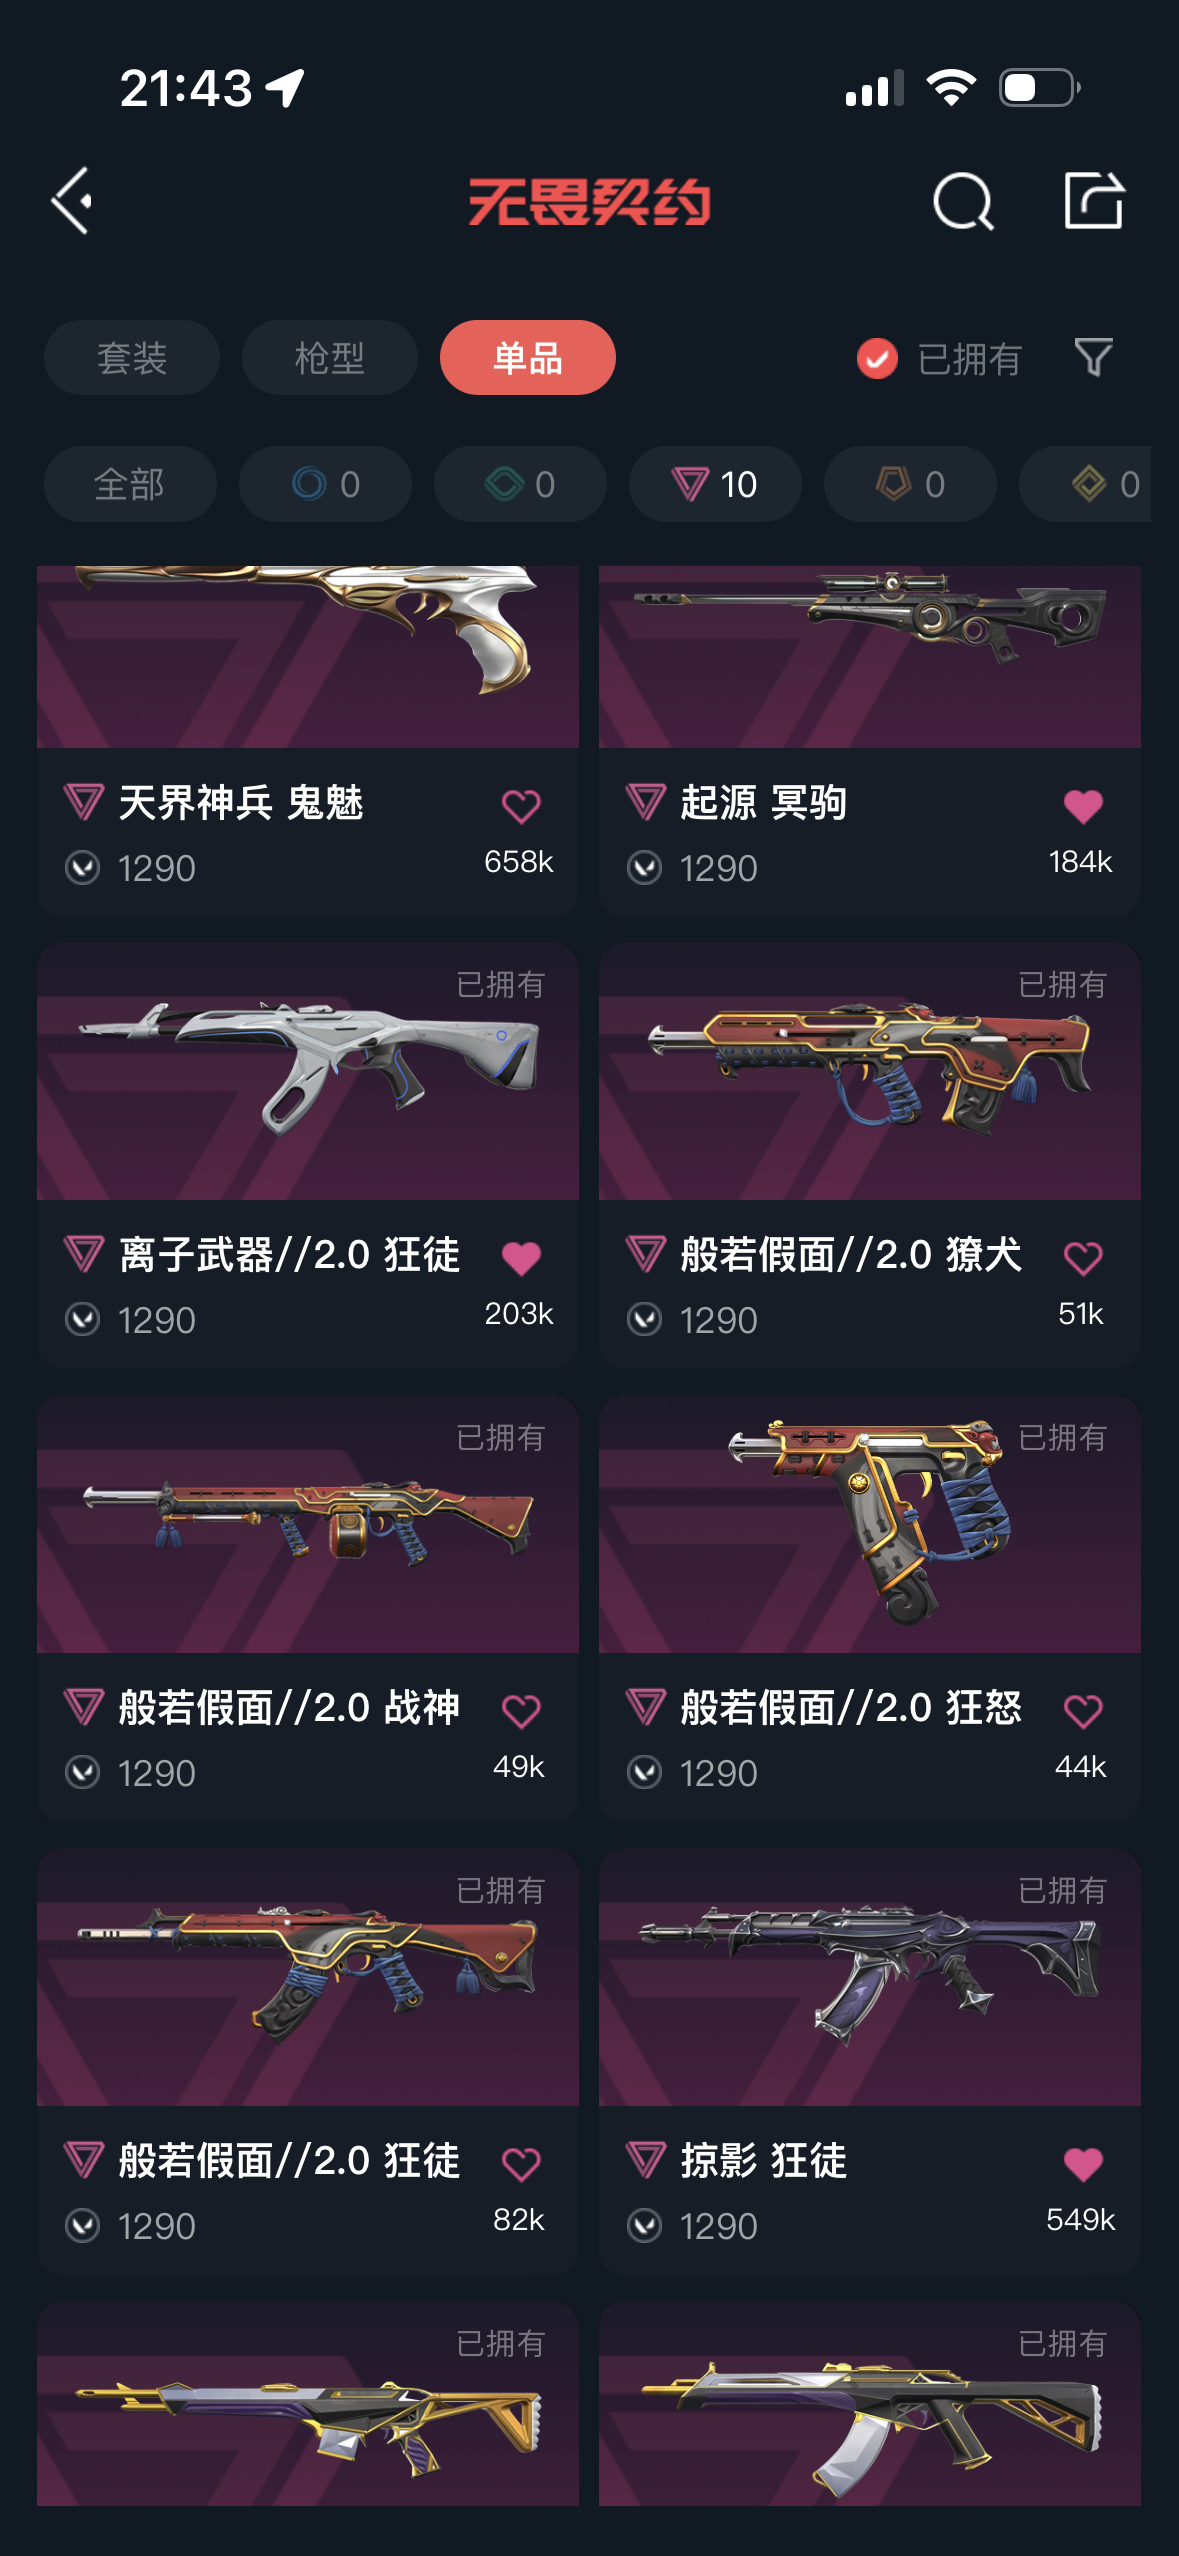
Task: Switch to the 枪型 tab
Action: click(330, 358)
